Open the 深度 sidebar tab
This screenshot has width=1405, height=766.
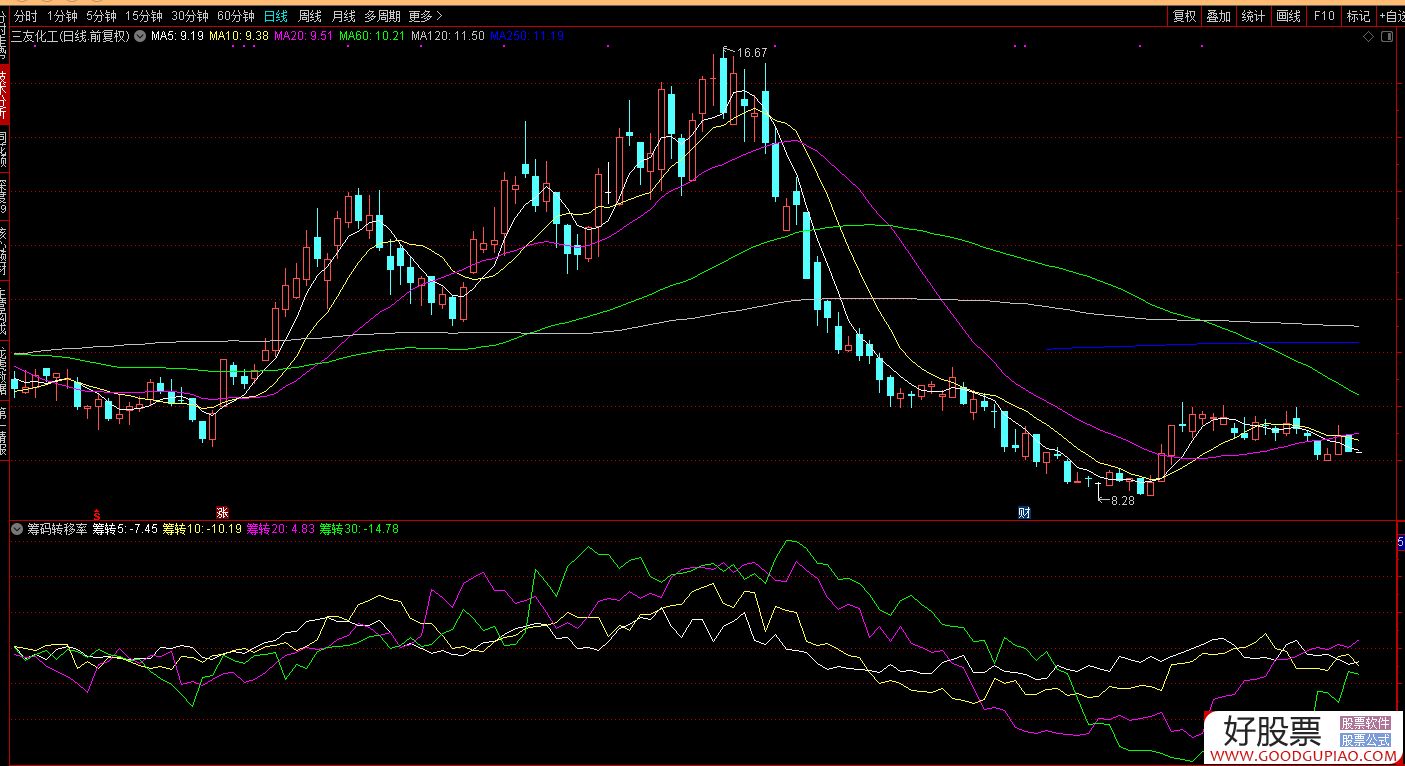[4, 198]
